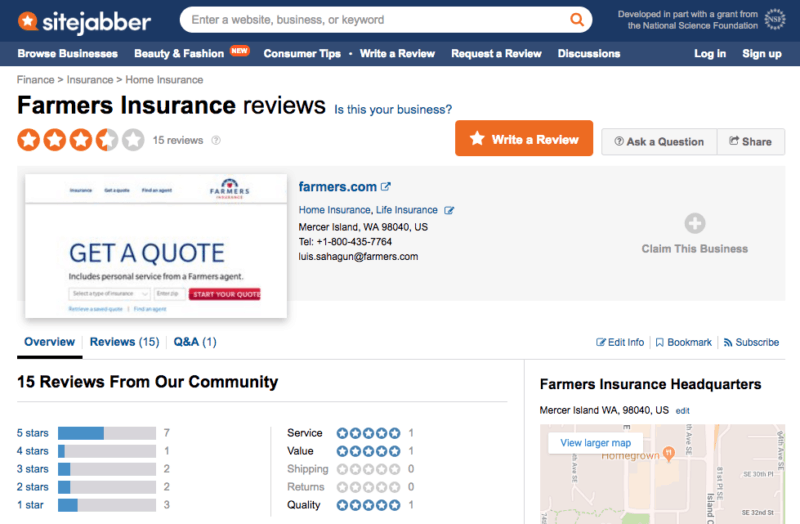Open the Consumer Tips menu
The height and width of the screenshot is (524, 800).
[302, 54]
